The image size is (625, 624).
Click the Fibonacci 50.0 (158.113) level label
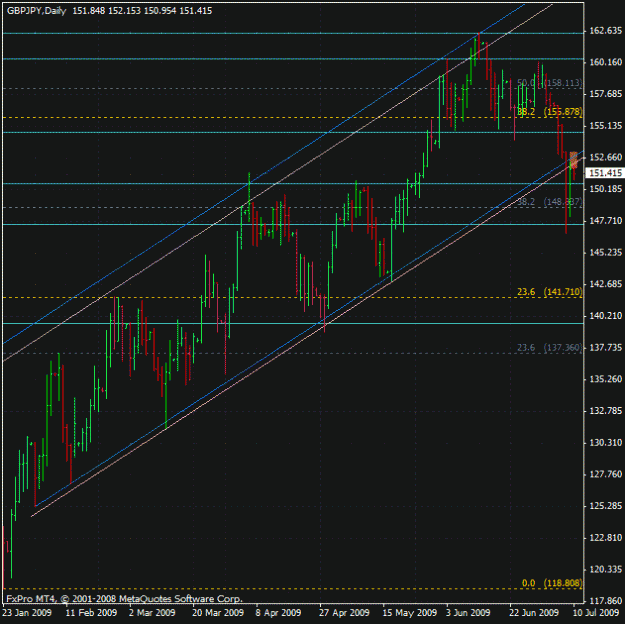click(550, 83)
